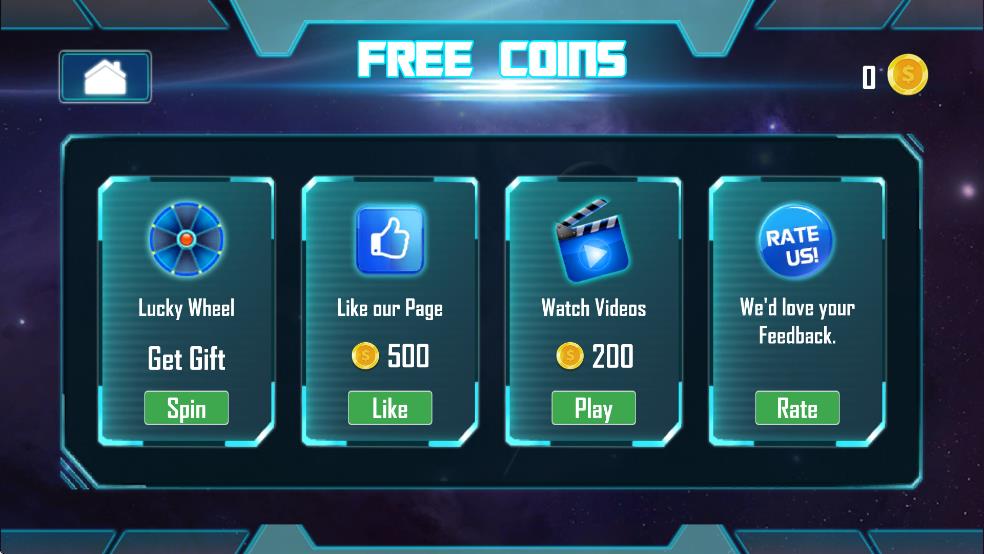This screenshot has height=554, width=984.
Task: Click the round Rate Us badge
Action: tap(796, 242)
